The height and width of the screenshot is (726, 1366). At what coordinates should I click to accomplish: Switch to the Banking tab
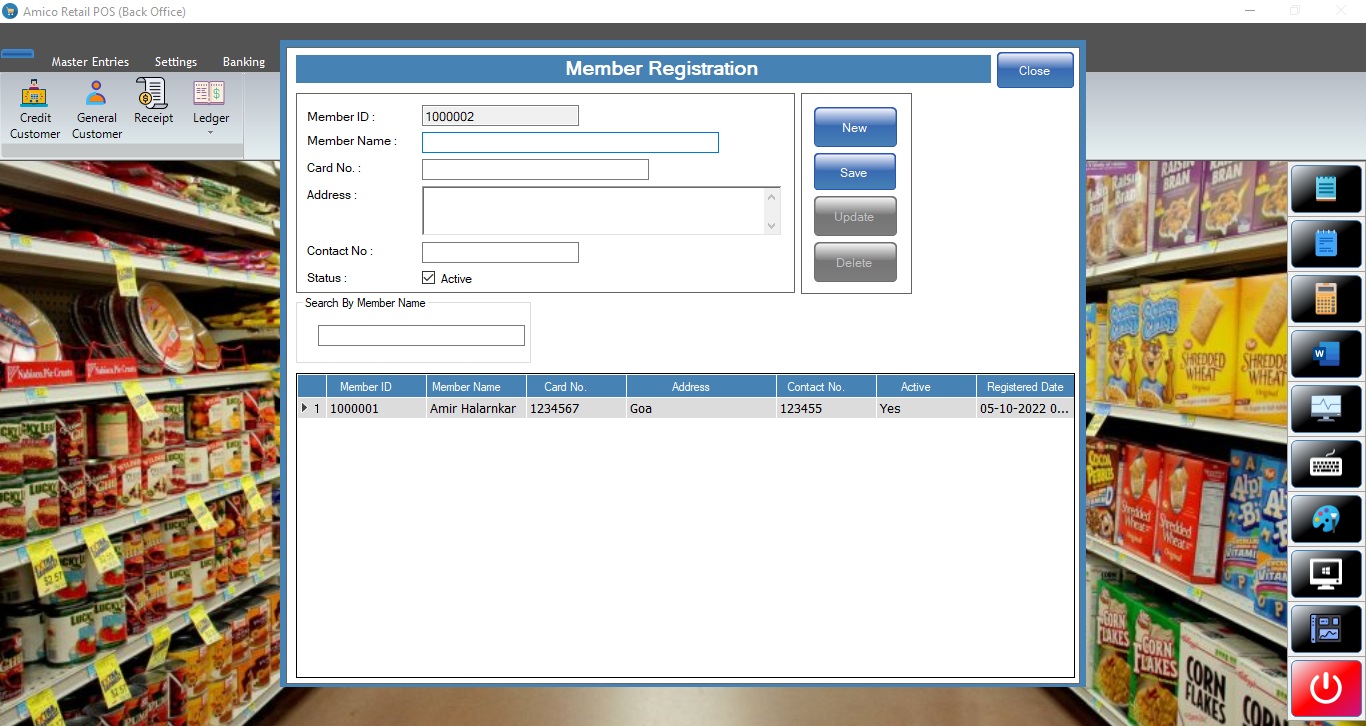[x=243, y=62]
